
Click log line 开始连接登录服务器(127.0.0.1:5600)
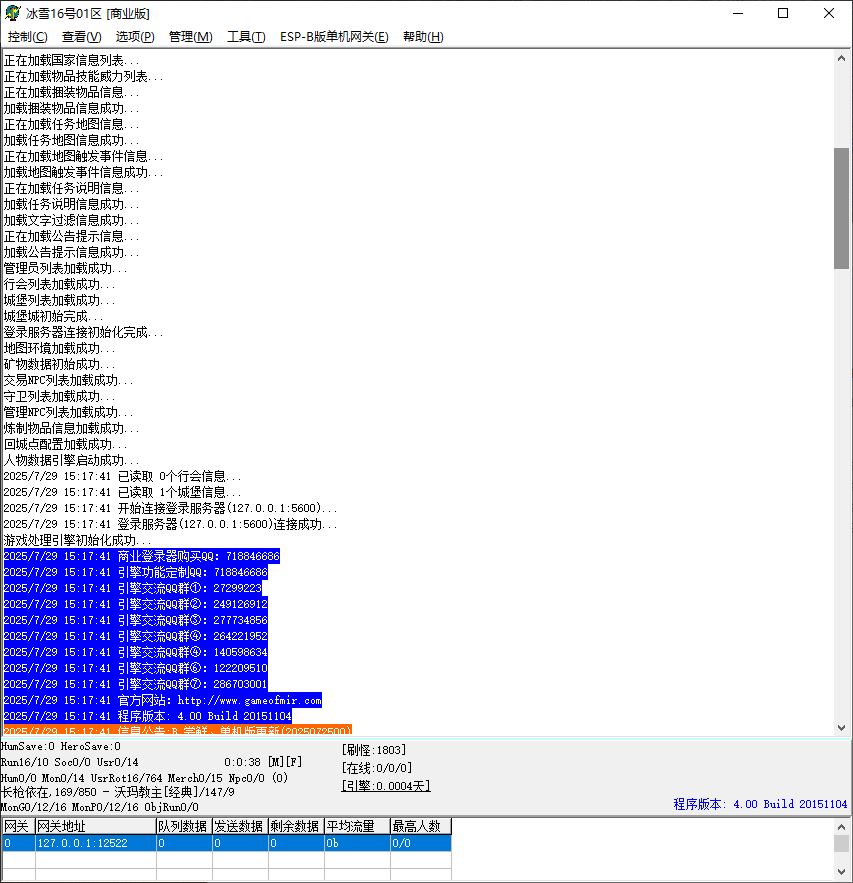(x=170, y=509)
